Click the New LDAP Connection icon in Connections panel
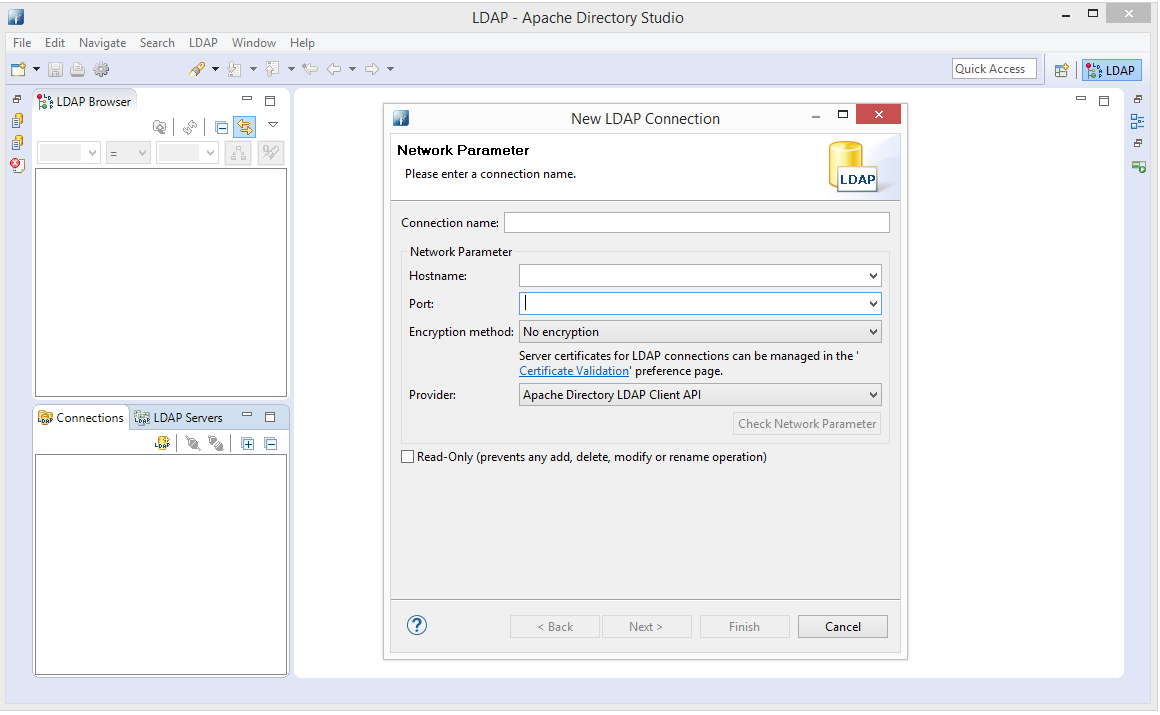The image size is (1160, 715). point(163,443)
